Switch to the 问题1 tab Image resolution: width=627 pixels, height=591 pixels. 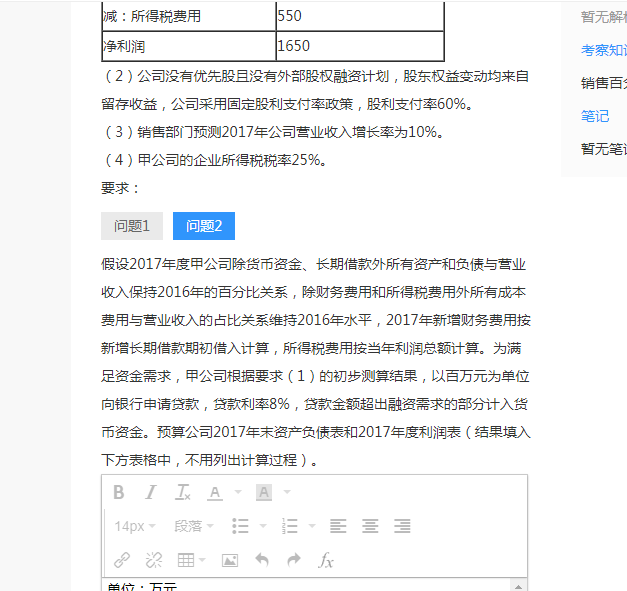pos(132,226)
